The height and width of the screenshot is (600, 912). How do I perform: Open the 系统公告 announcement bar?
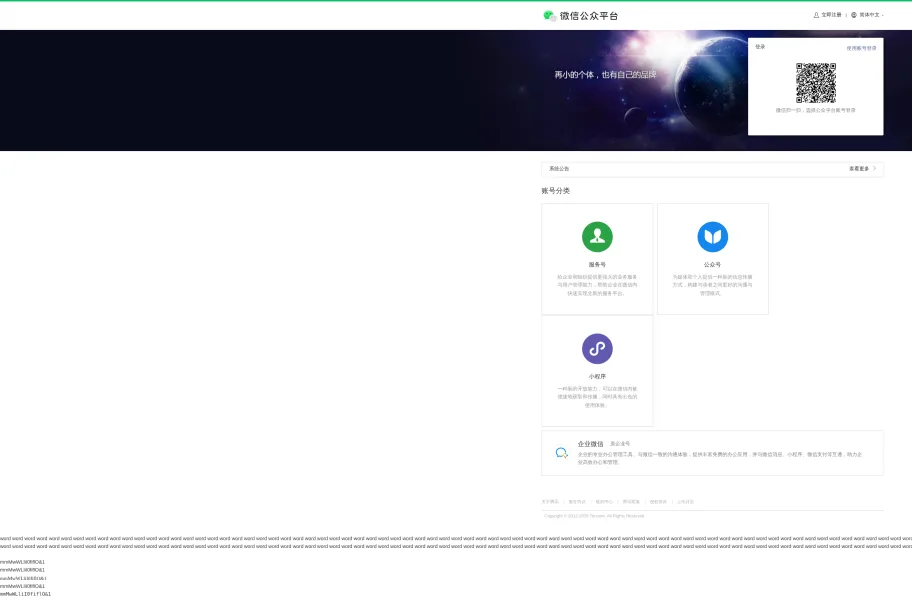(712, 169)
